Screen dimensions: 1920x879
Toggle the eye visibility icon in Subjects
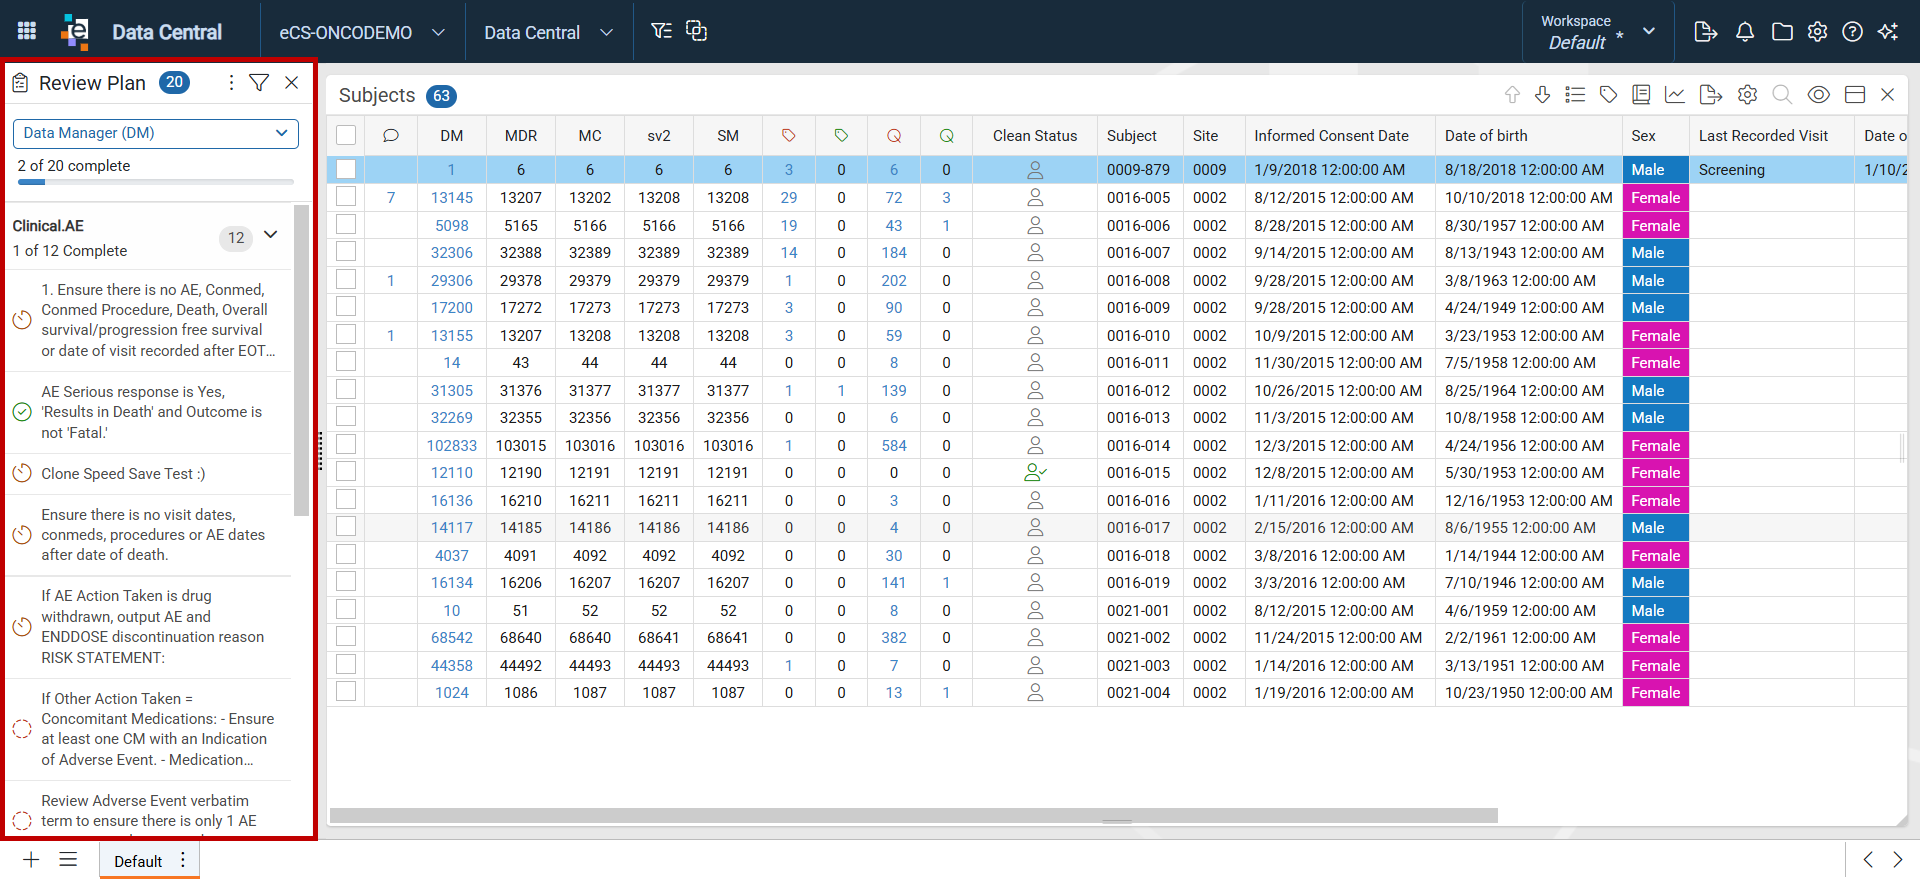click(1819, 94)
